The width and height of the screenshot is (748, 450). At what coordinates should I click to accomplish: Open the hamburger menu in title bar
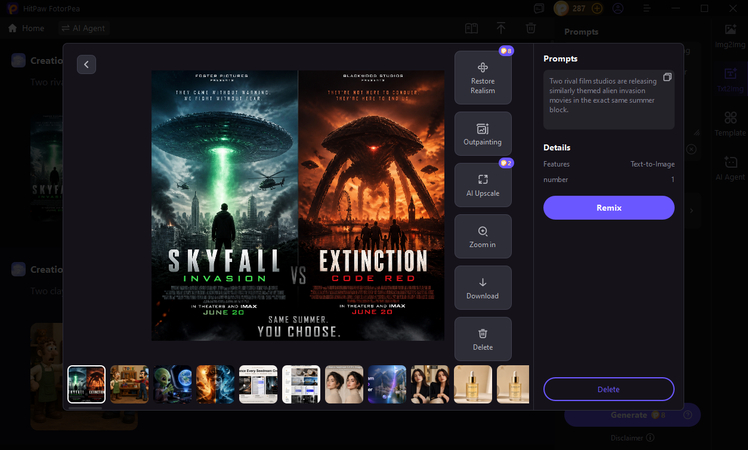click(x=647, y=9)
